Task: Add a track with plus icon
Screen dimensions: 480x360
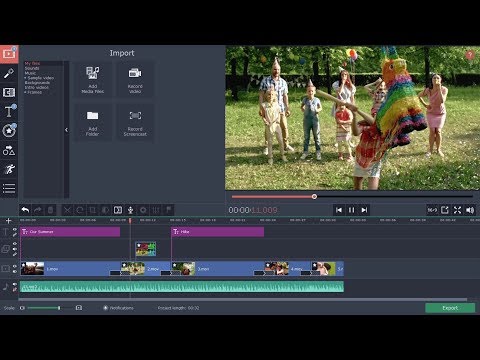Action: (x=9, y=221)
